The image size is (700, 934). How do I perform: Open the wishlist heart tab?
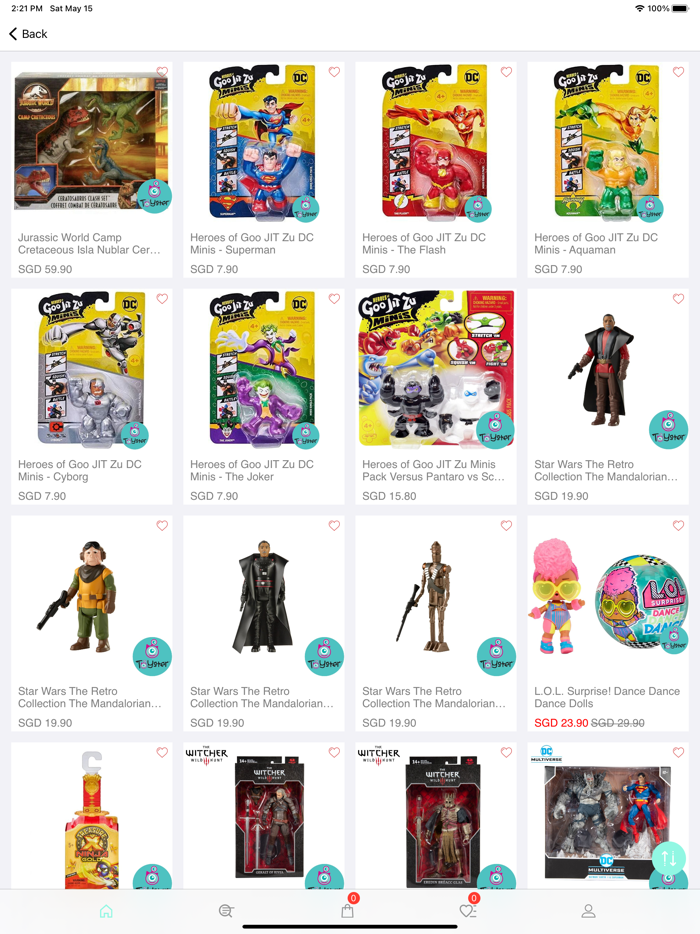point(468,911)
